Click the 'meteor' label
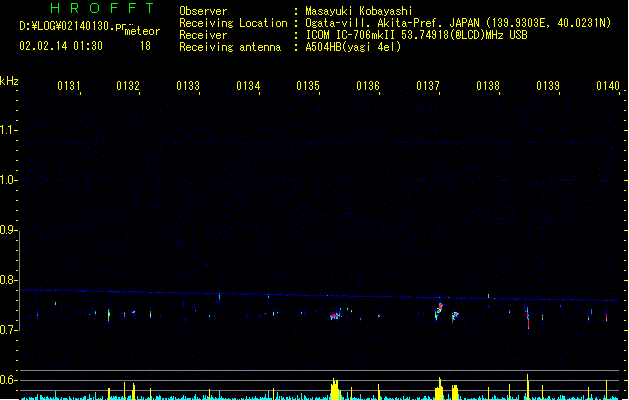 click(x=142, y=31)
